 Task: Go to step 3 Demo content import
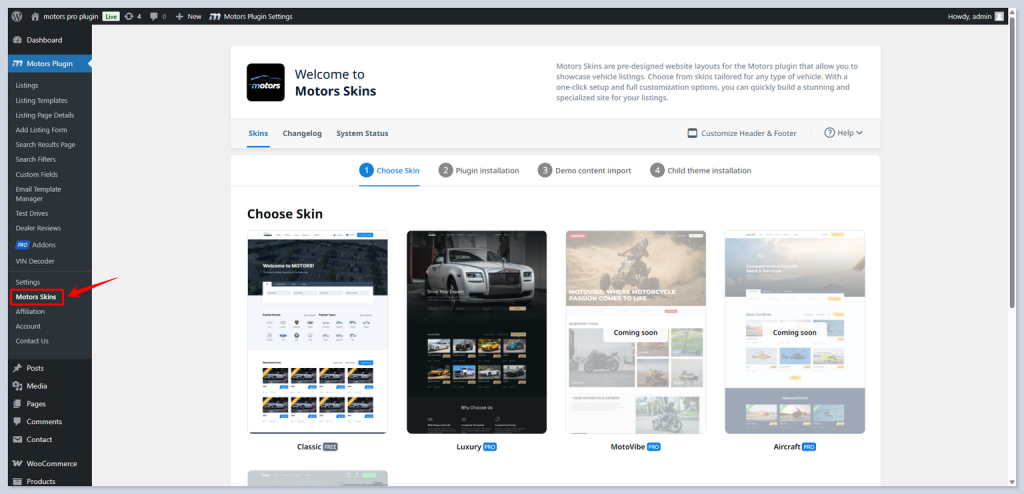585,170
